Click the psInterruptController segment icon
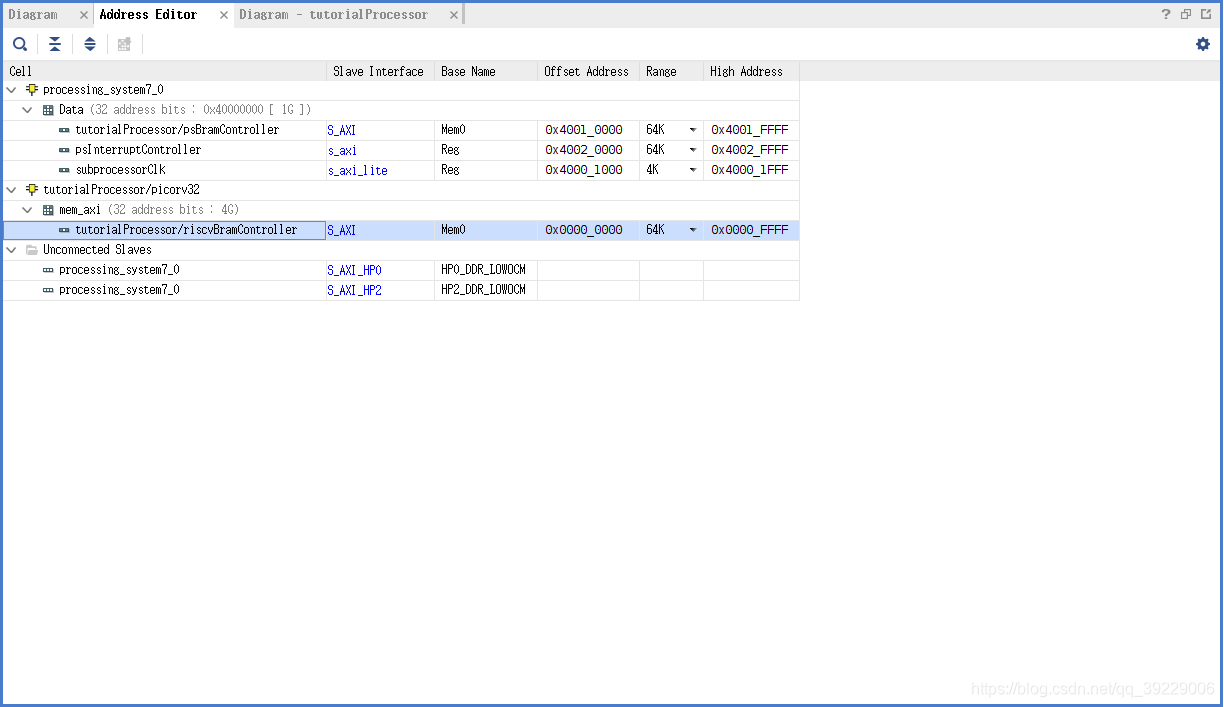Image resolution: width=1224 pixels, height=707 pixels. [x=64, y=150]
